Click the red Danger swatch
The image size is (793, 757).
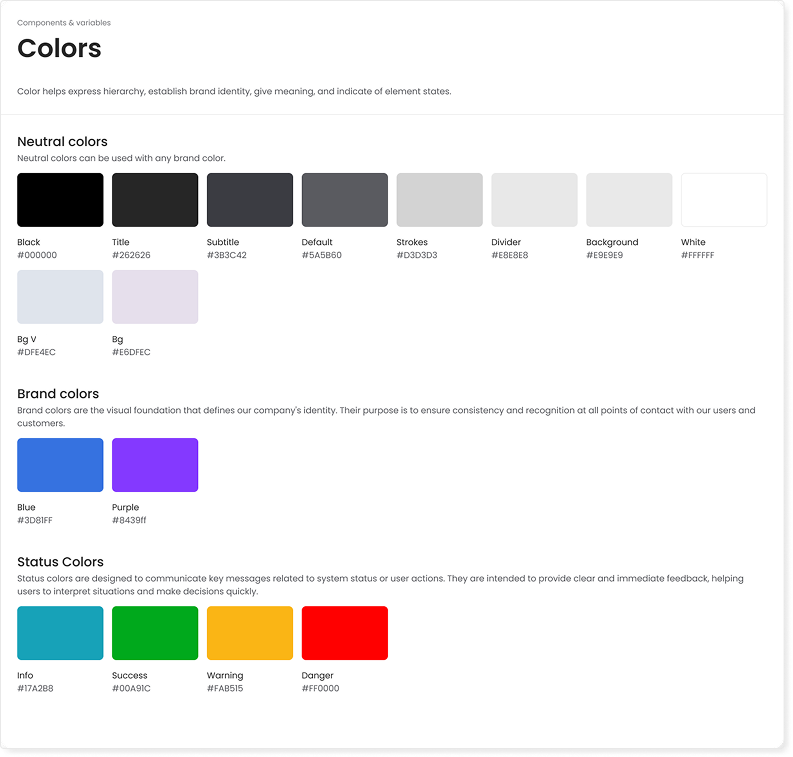[x=345, y=633]
